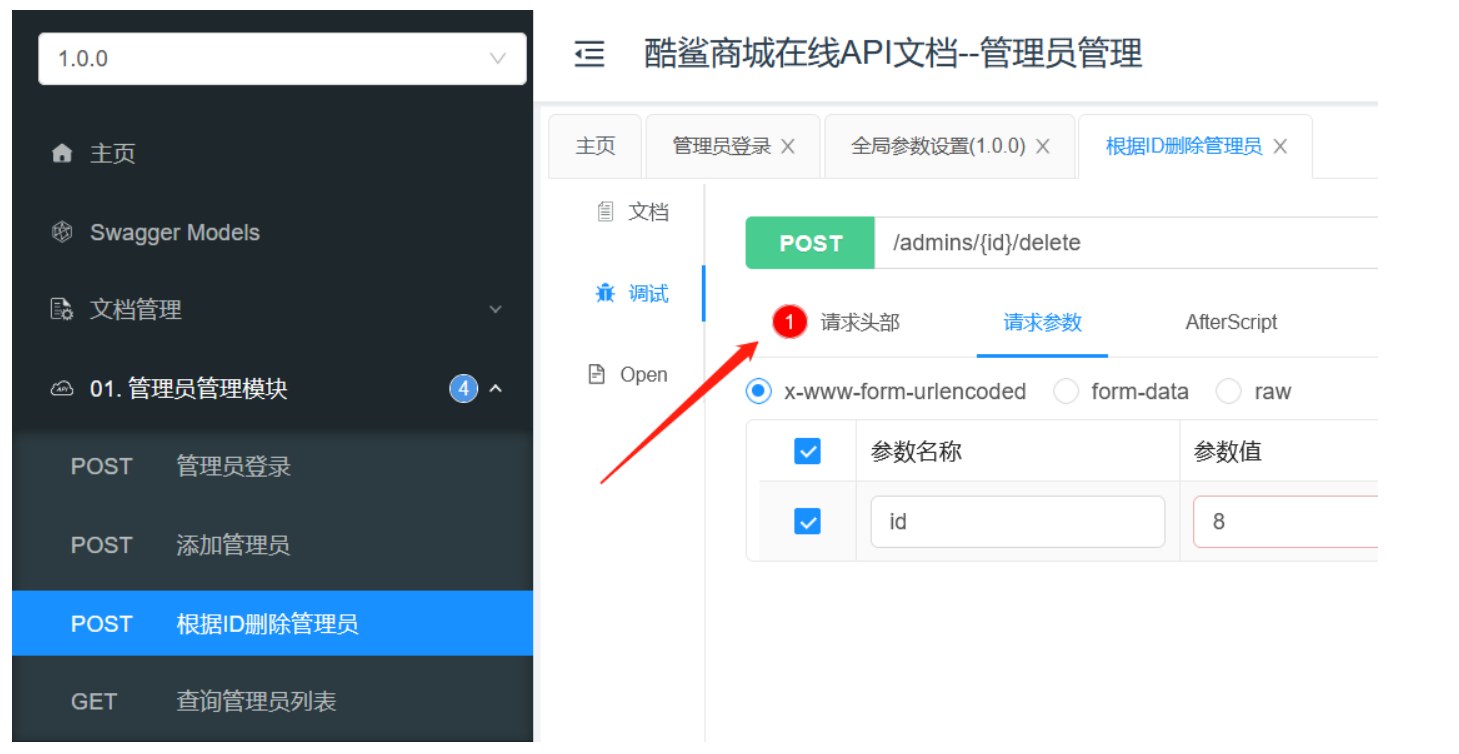Select the form-data radio button

(x=1066, y=391)
